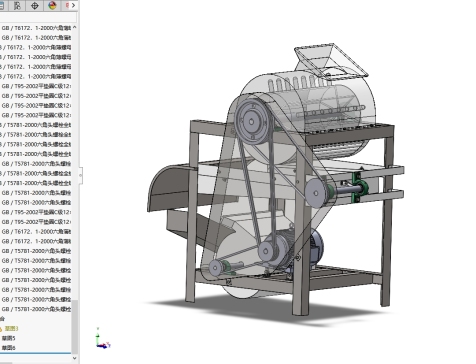Open the ConfigurationManager tab icon

[x=18, y=5]
